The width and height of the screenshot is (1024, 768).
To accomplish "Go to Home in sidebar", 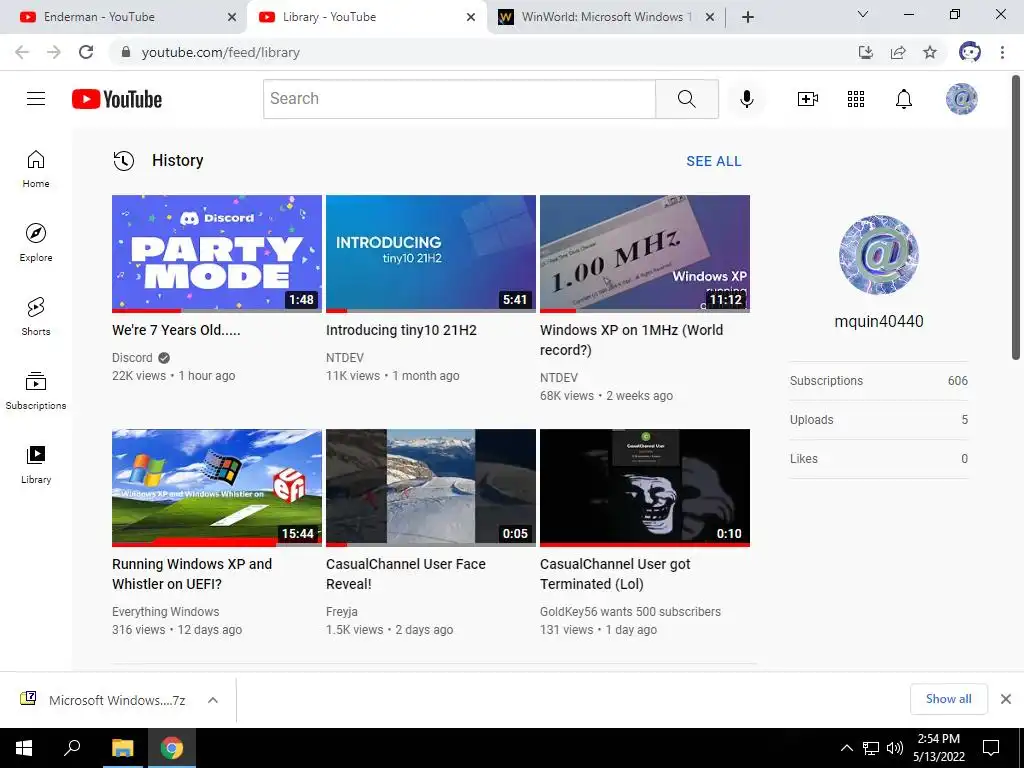I will pyautogui.click(x=36, y=169).
